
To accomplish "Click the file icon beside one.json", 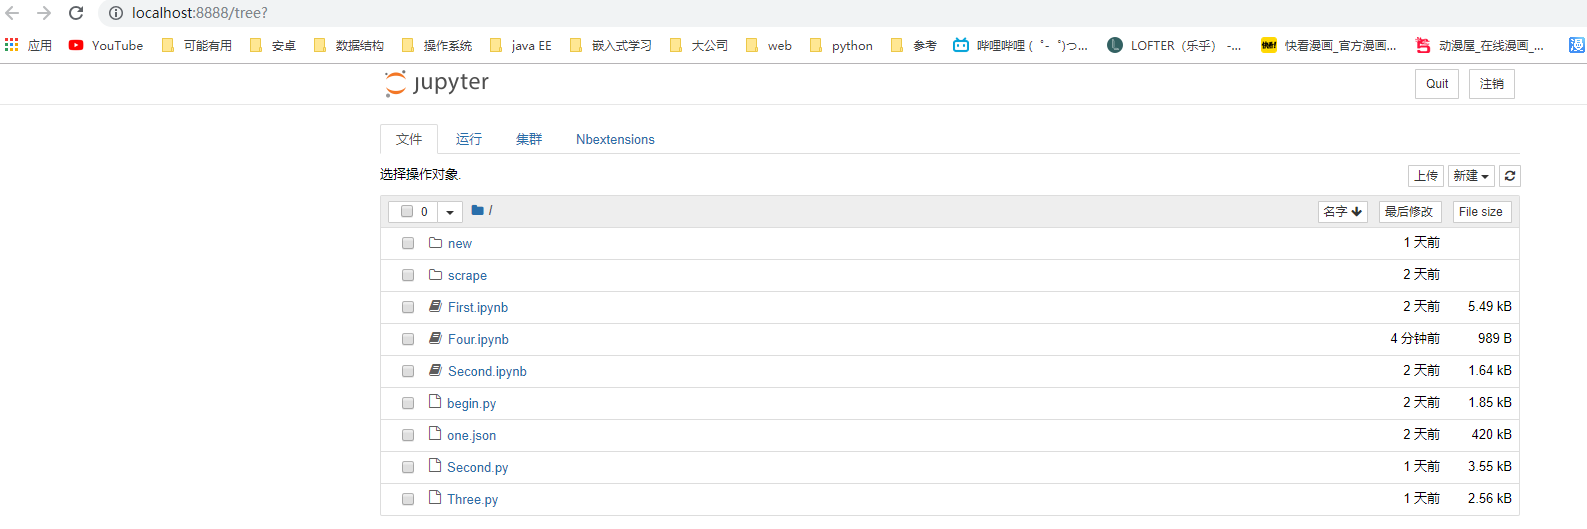I will [435, 433].
